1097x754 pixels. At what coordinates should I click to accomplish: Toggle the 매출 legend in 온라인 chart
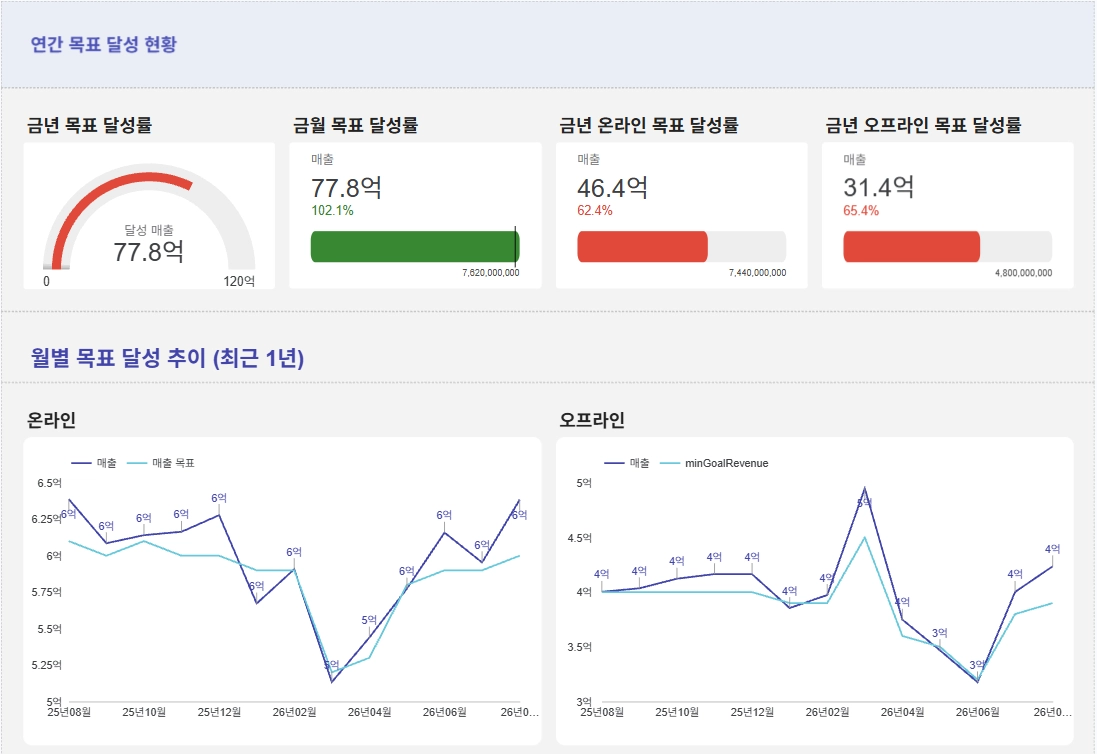click(x=94, y=463)
